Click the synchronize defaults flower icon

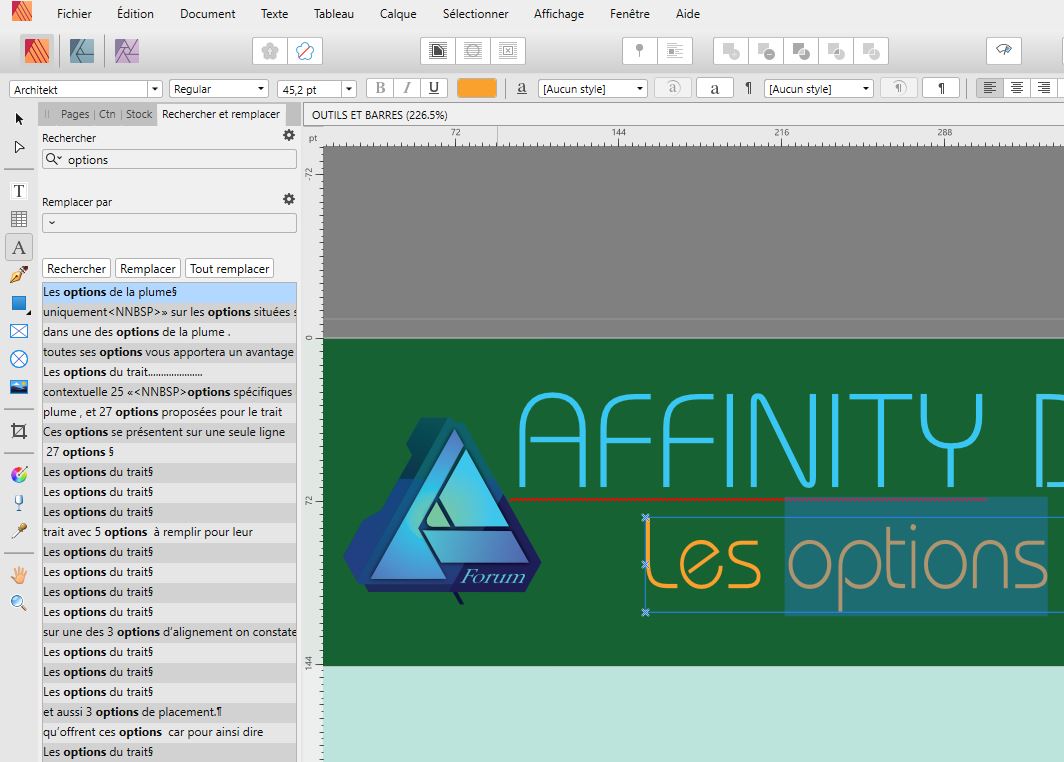point(270,51)
